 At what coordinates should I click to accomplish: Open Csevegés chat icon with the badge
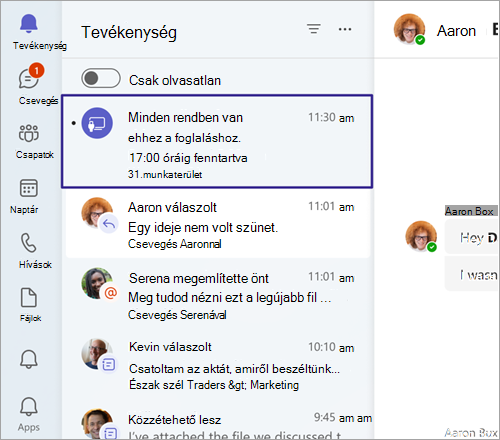pyautogui.click(x=29, y=79)
